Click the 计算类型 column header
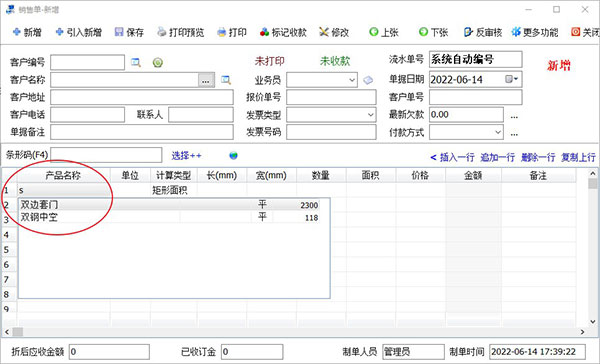Viewport: 600px width, 364px height. [x=173, y=175]
